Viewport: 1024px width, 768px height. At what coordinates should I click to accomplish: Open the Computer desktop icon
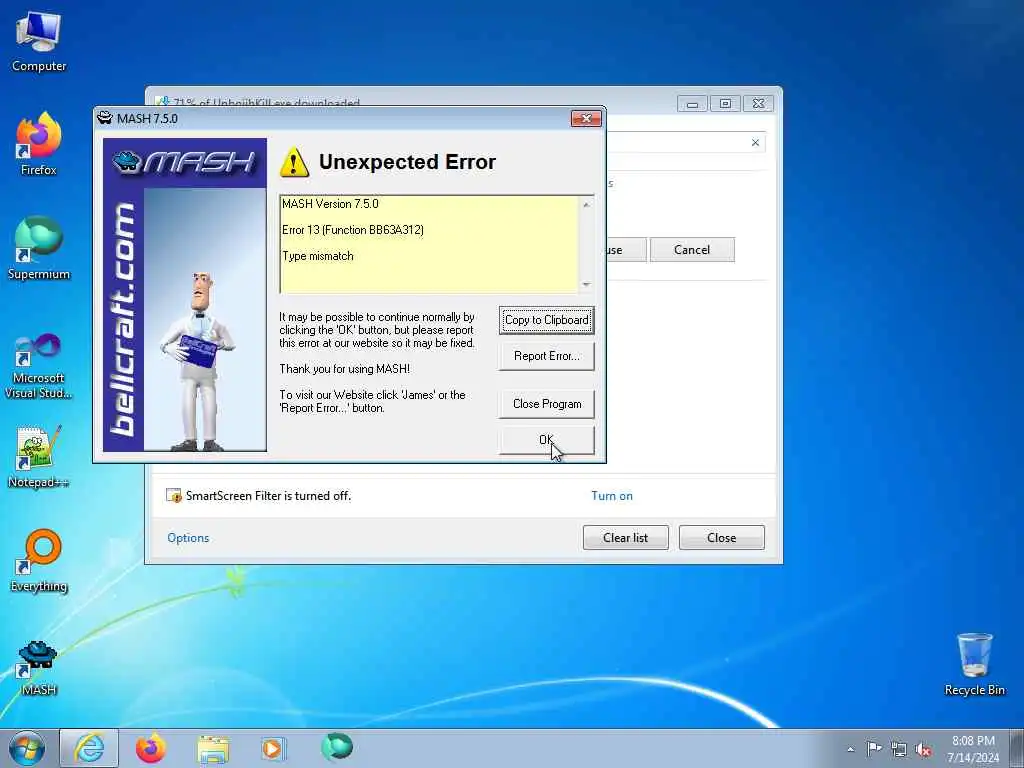39,42
